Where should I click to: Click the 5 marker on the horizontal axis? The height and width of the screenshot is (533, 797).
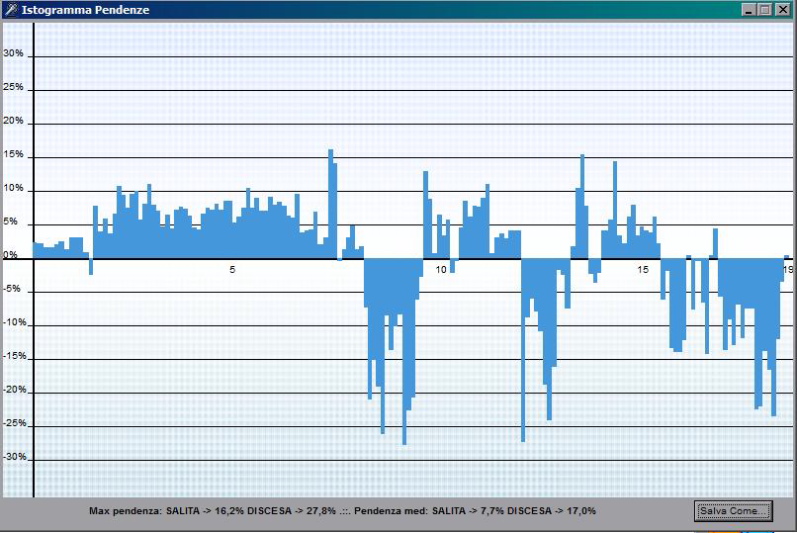(x=232, y=270)
